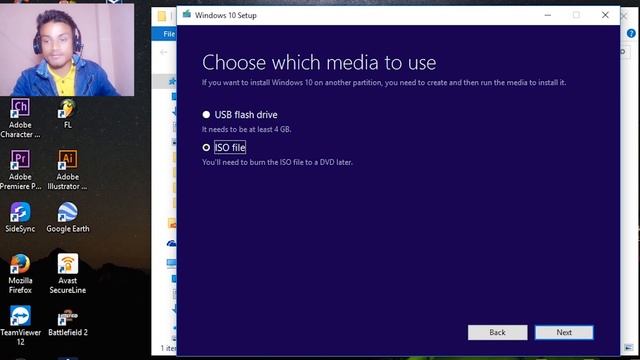Click the webcam overlay thumbnail
Viewport: 640px width, 360px height.
point(67,50)
